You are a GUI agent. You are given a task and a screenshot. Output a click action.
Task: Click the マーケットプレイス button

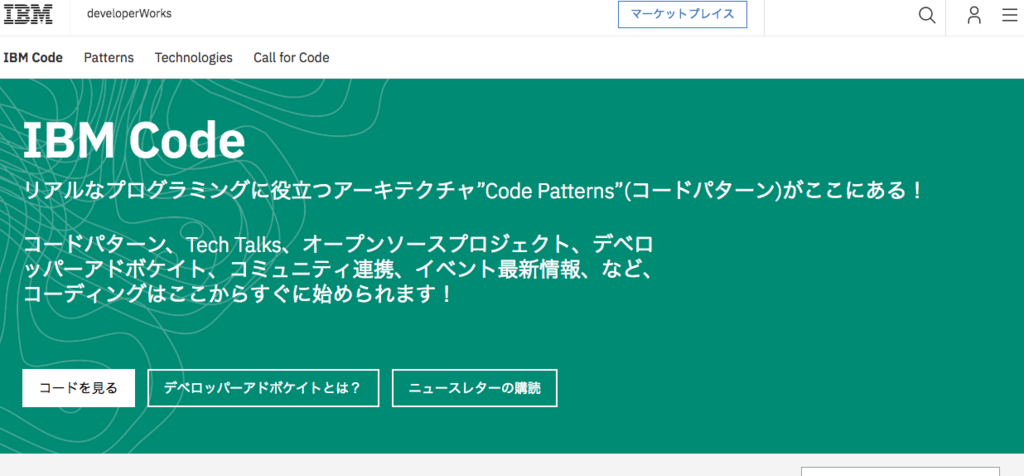pos(682,14)
